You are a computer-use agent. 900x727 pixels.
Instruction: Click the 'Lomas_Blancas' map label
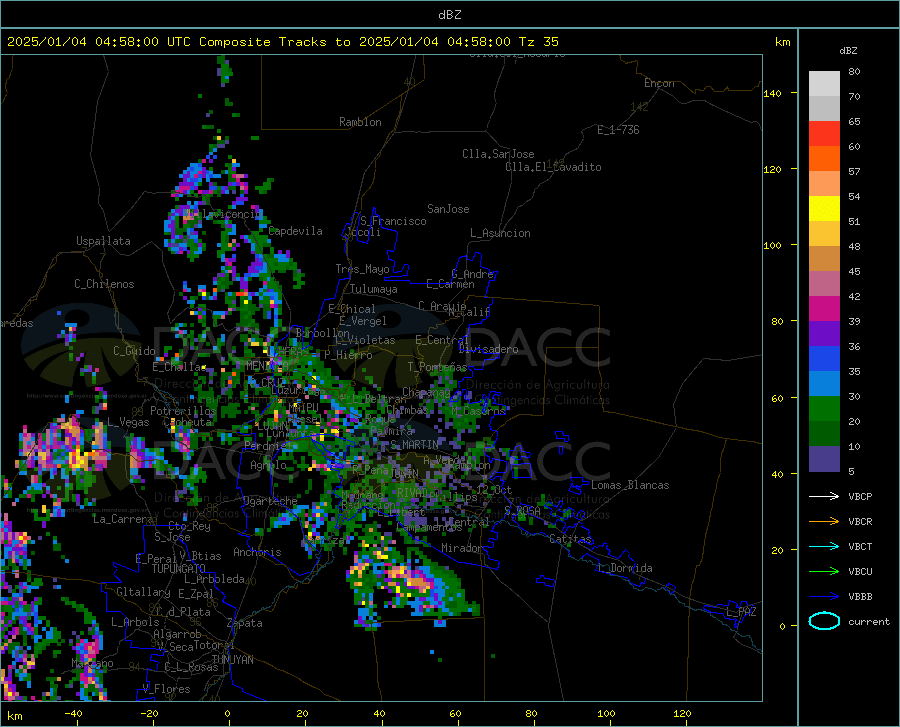[630, 485]
